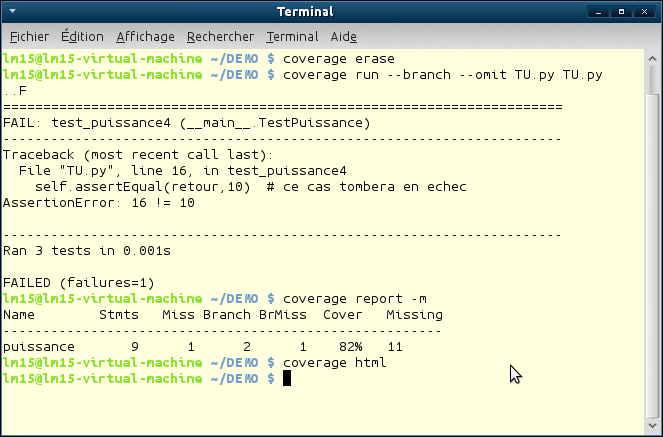
Task: Open the Terminal menu in menu bar
Action: [x=292, y=36]
